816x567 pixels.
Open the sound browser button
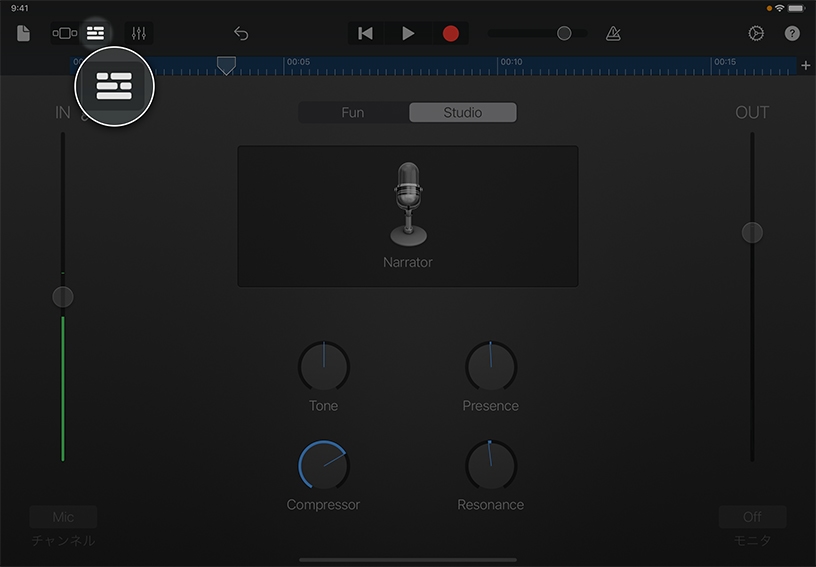64,33
